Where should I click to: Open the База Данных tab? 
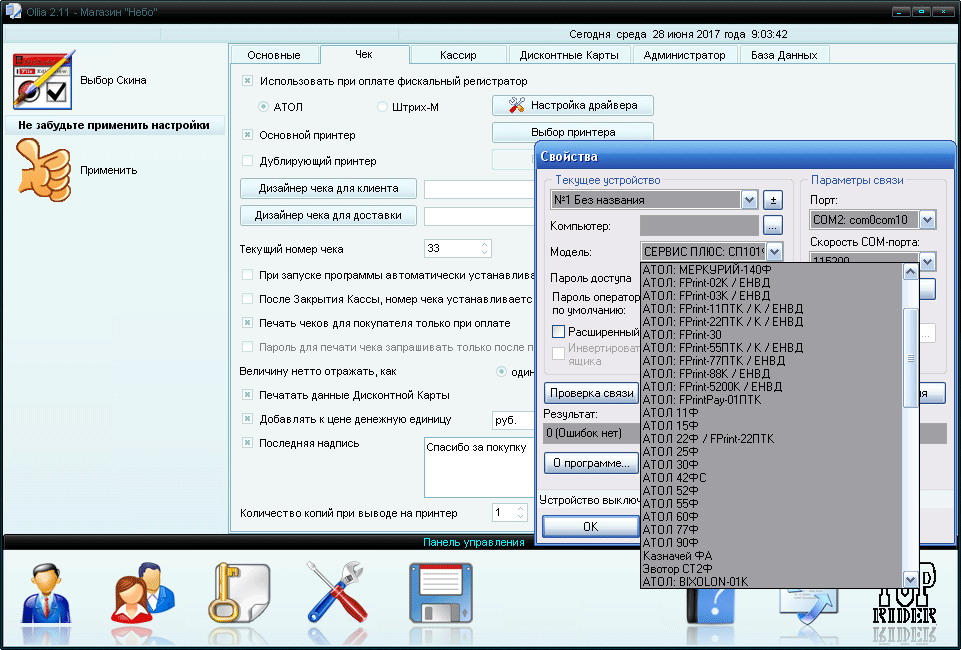pyautogui.click(x=784, y=55)
